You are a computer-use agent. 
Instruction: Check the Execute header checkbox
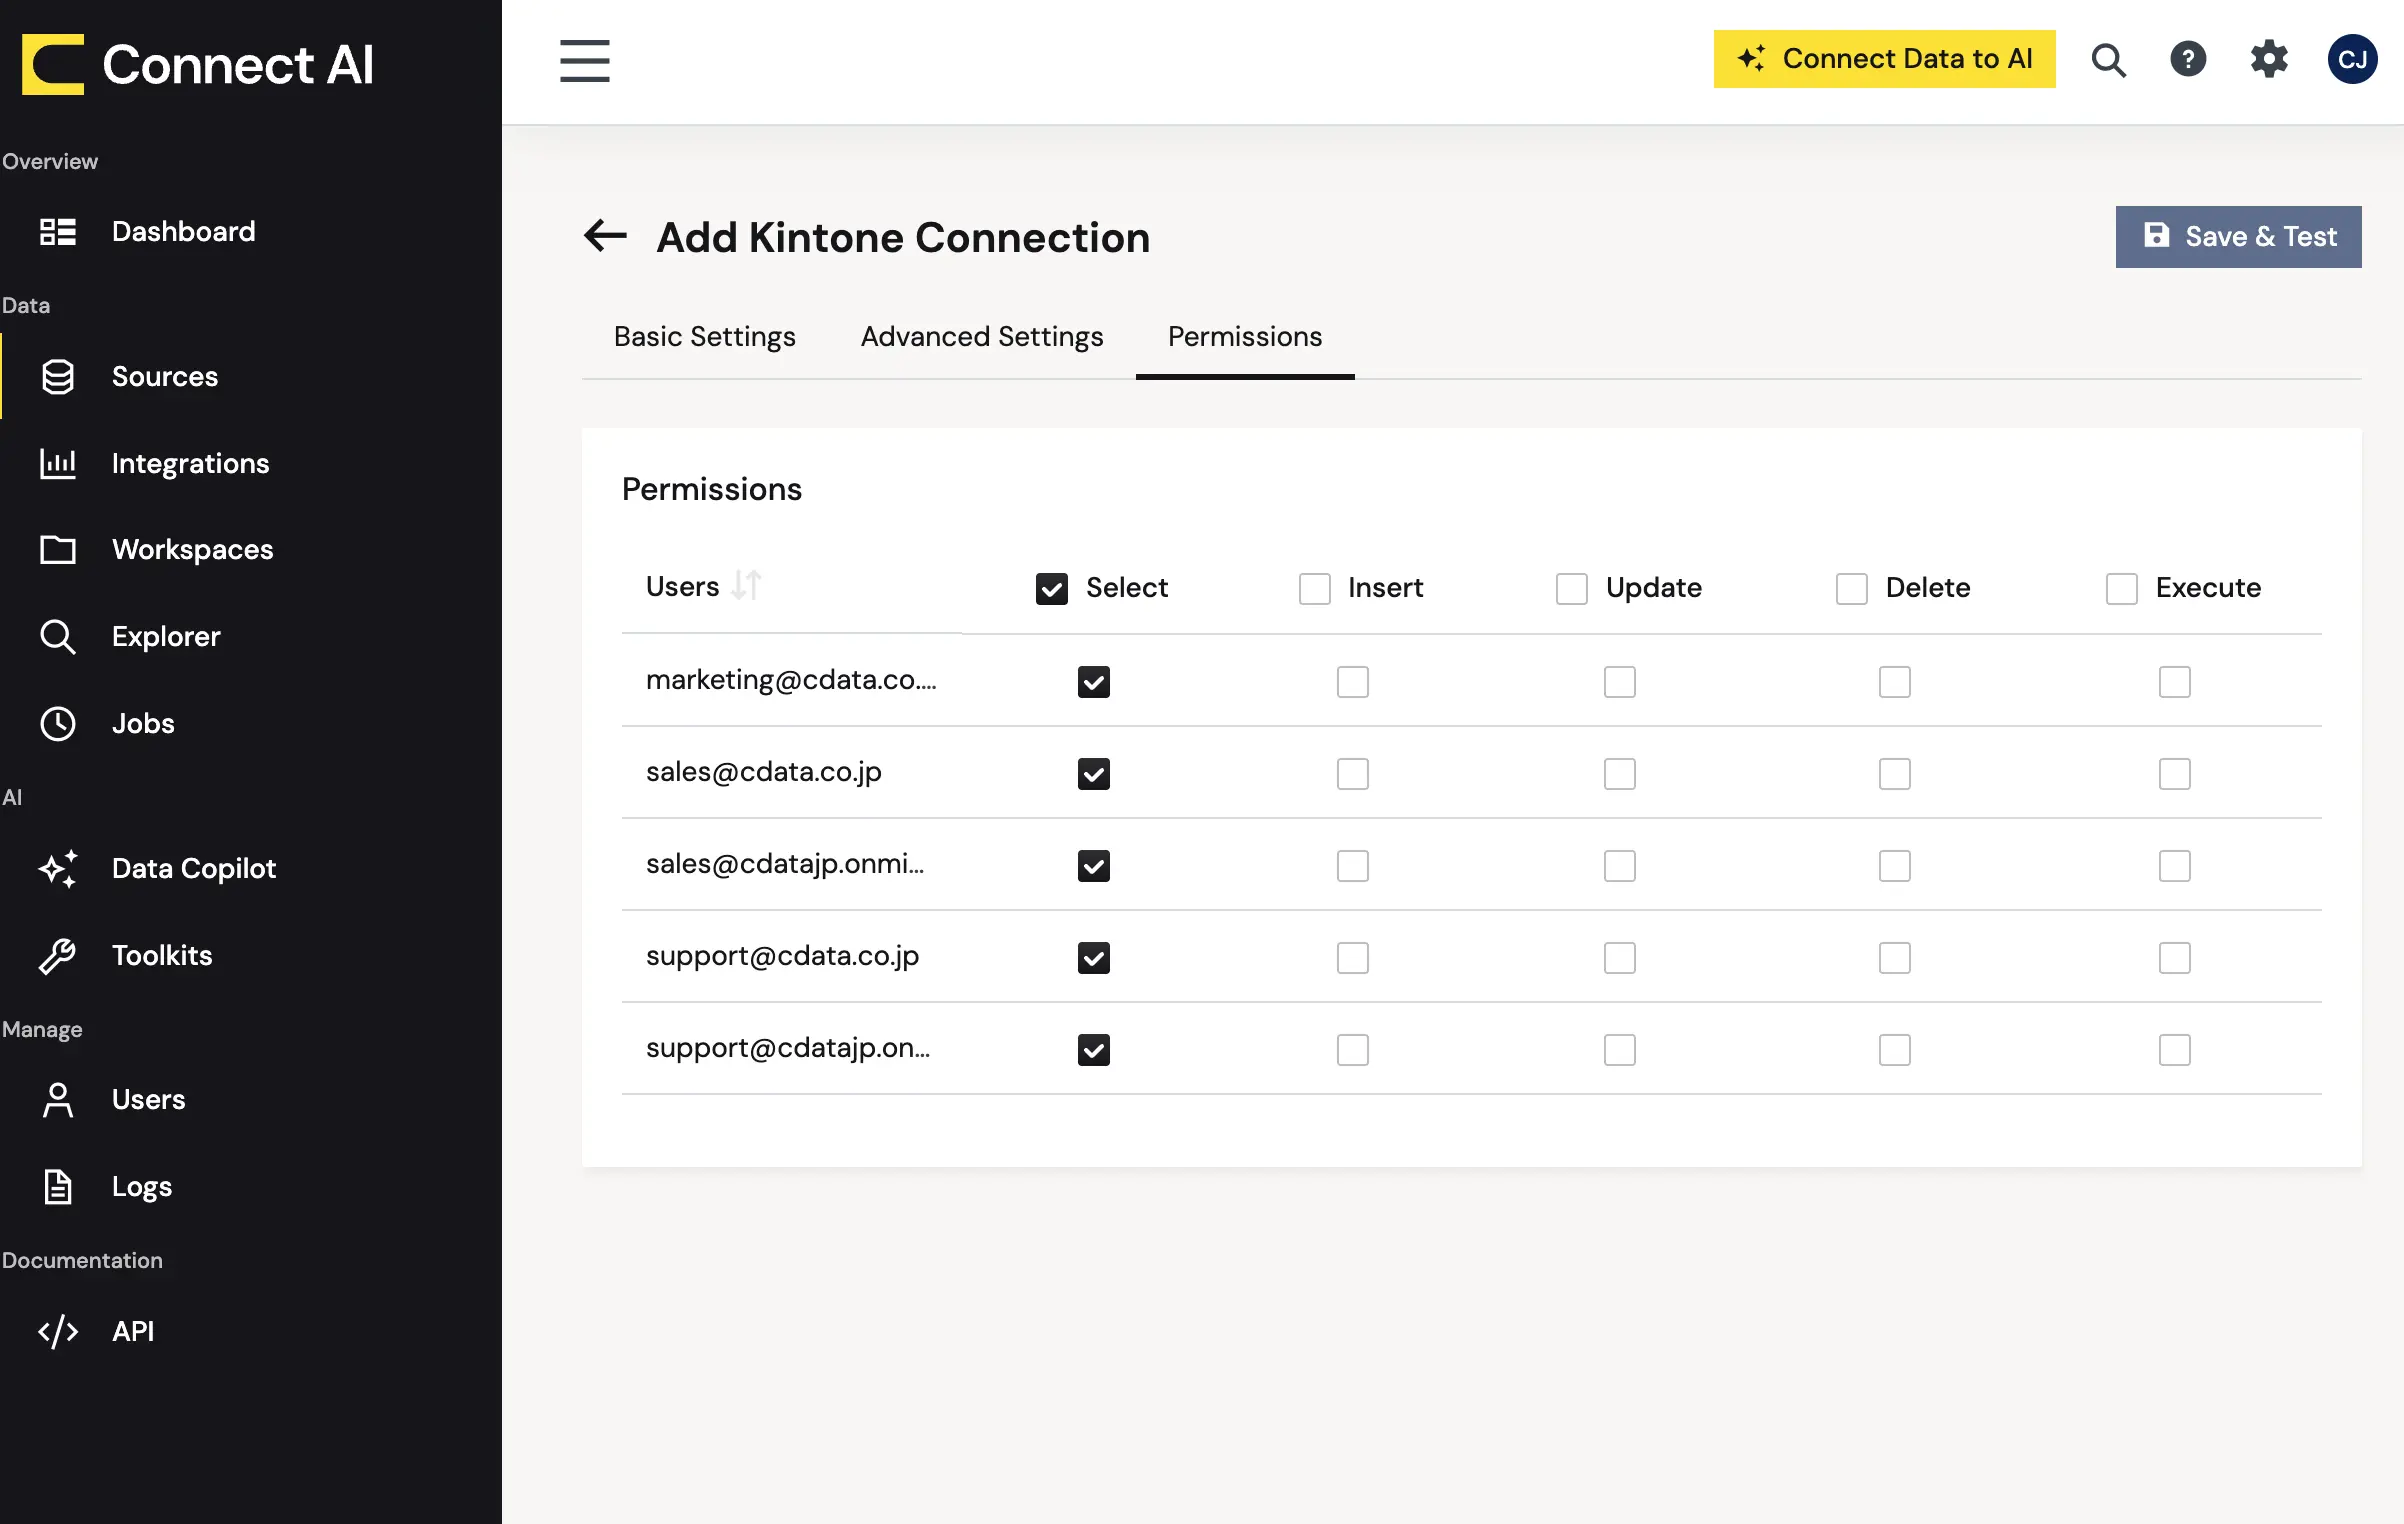2122,589
